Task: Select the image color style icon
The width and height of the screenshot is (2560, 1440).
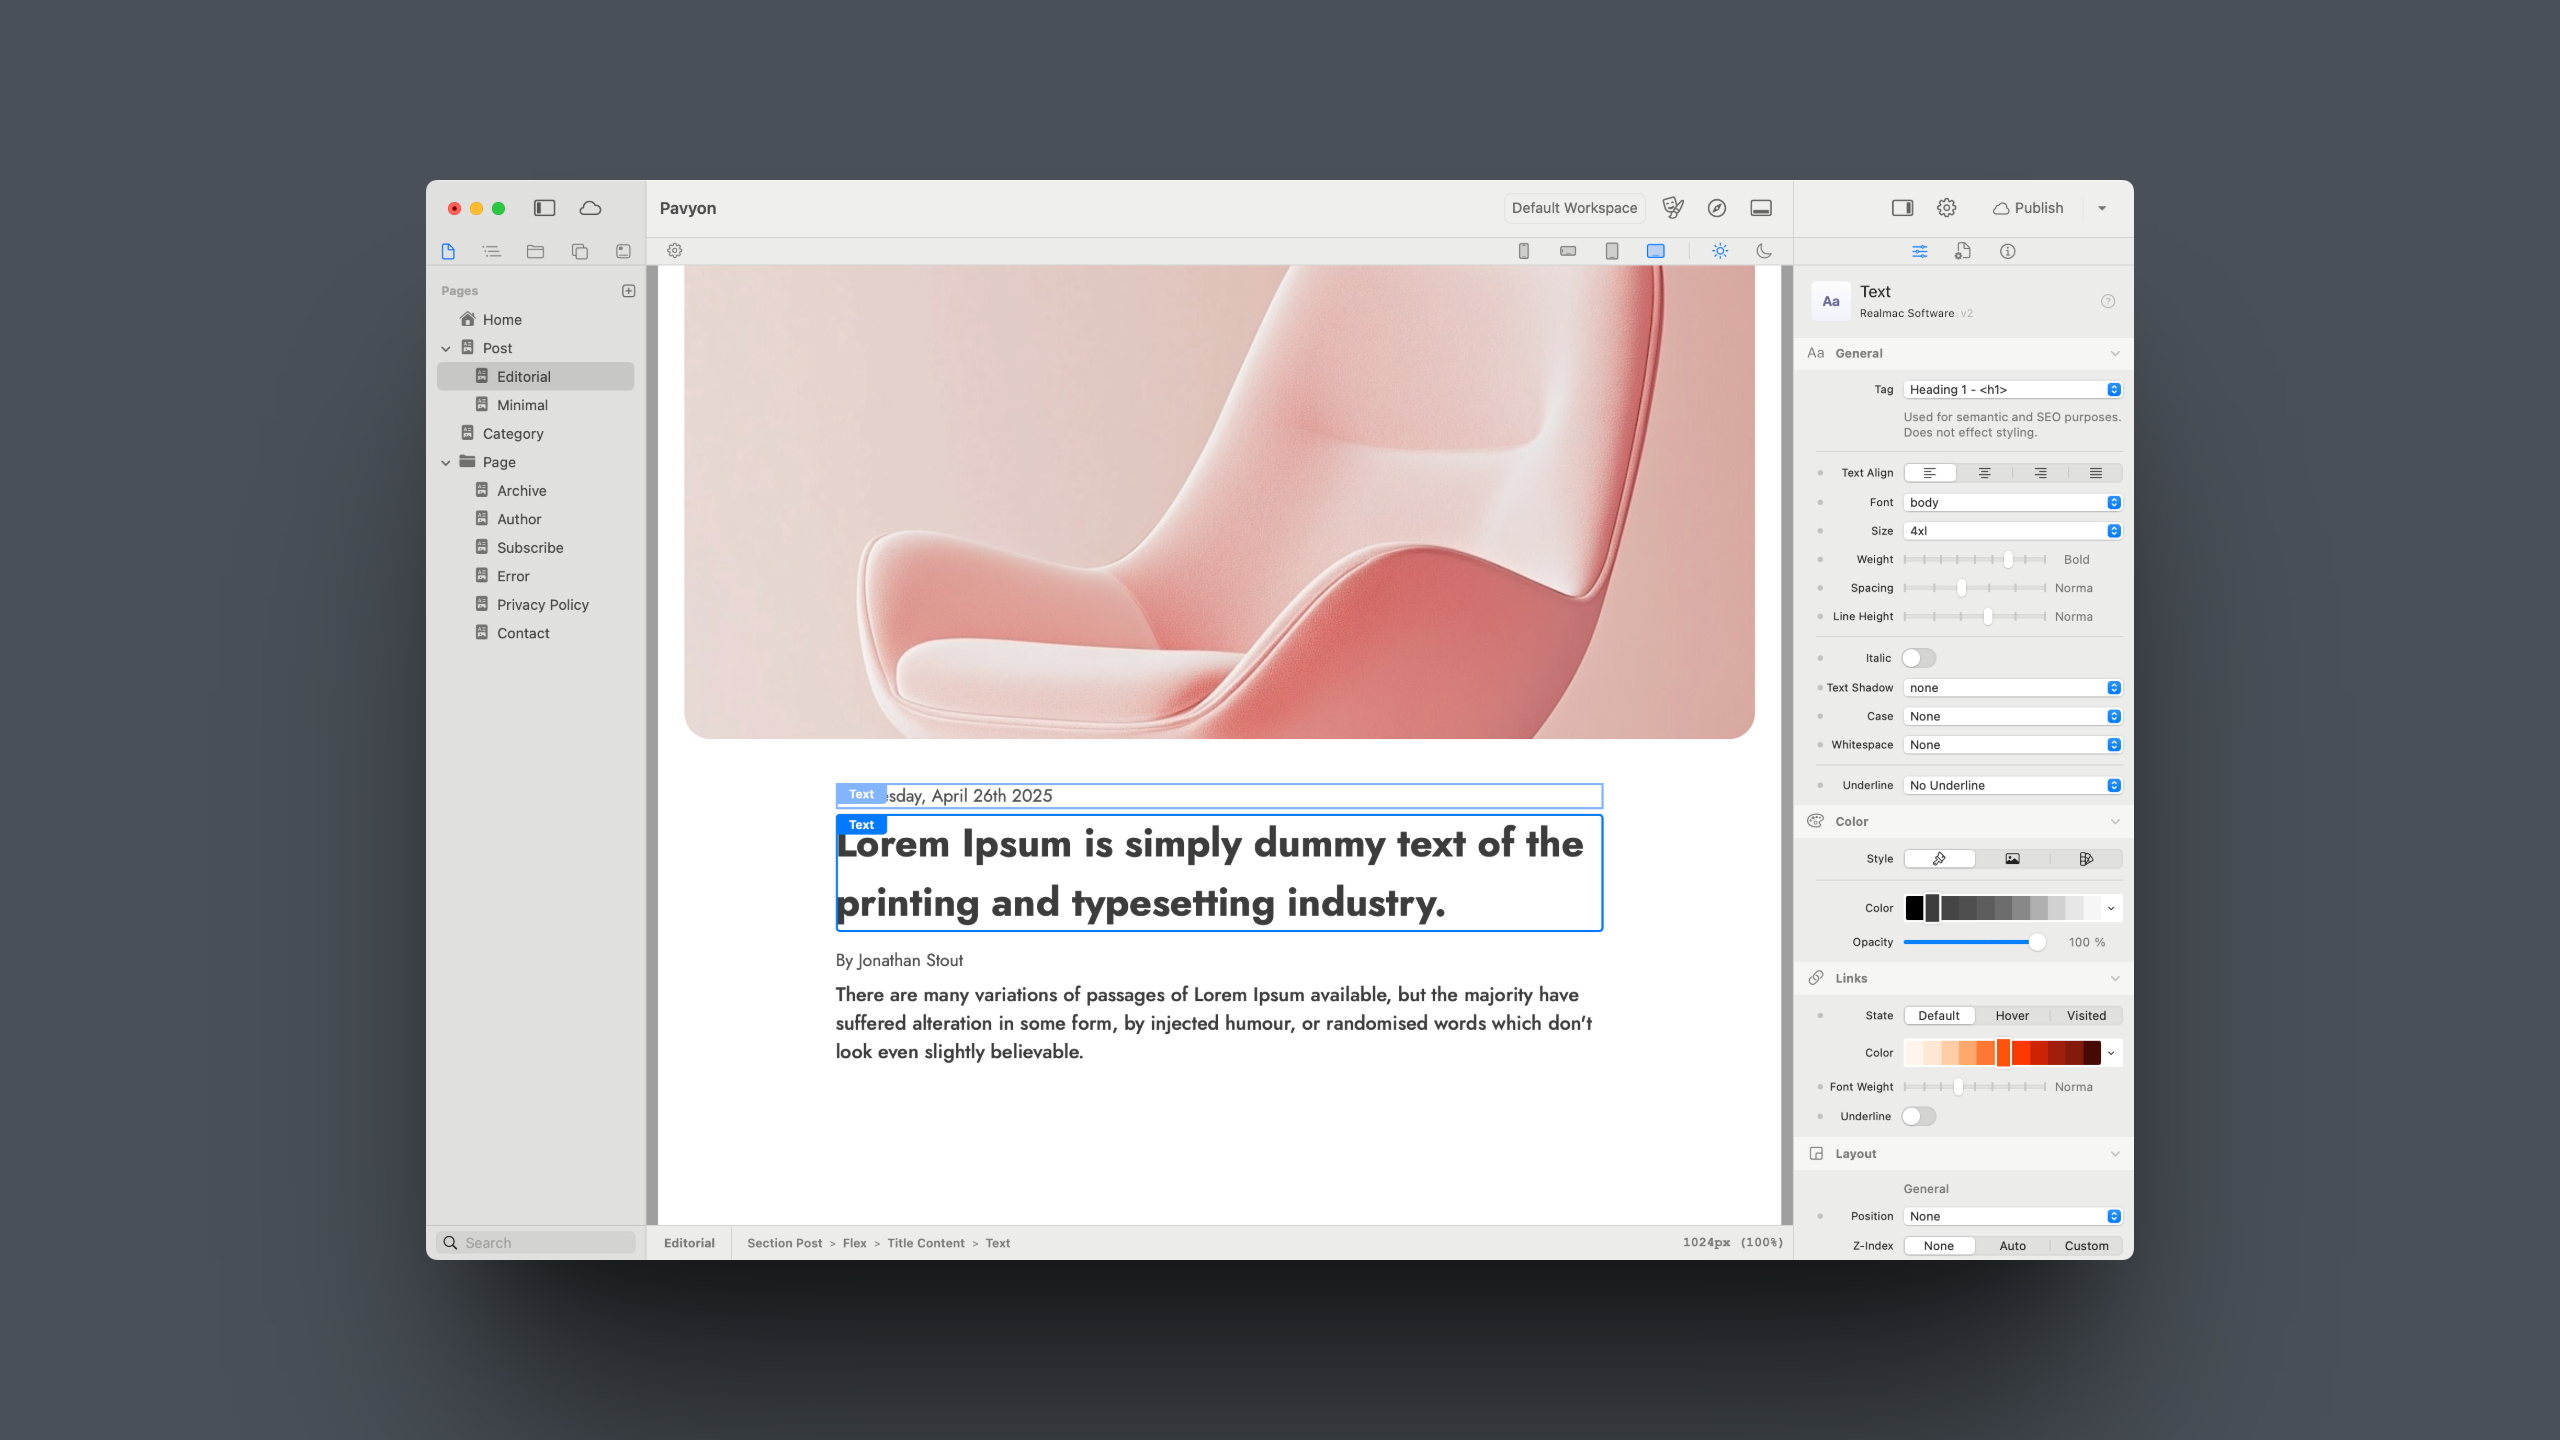Action: [2012, 859]
